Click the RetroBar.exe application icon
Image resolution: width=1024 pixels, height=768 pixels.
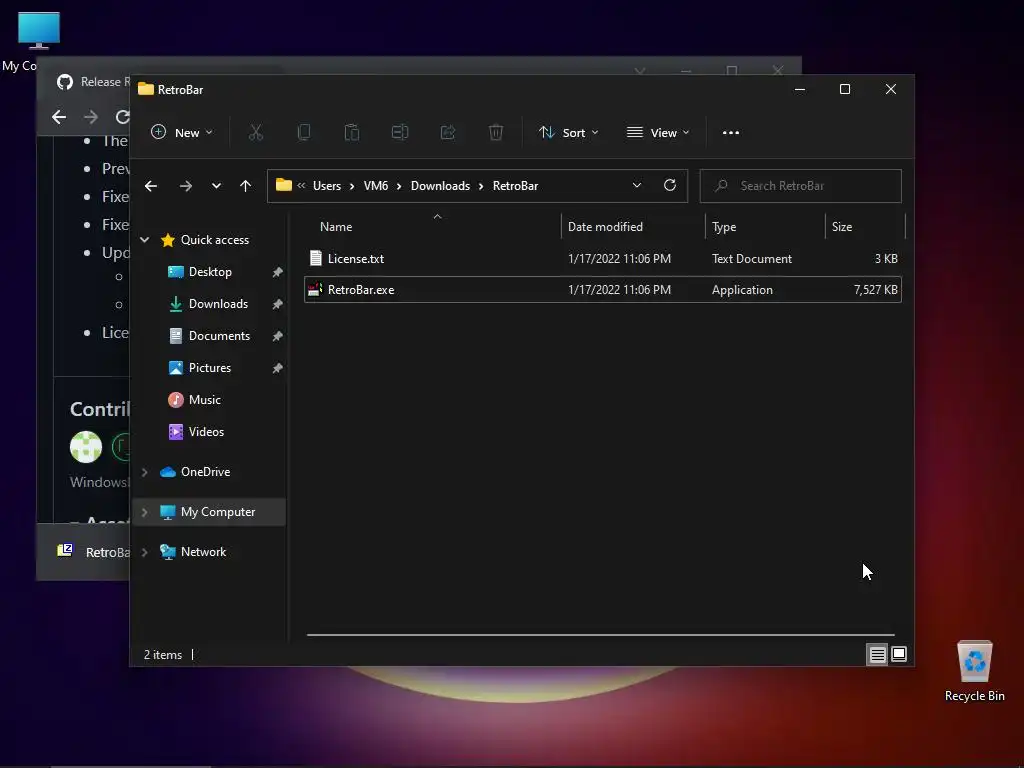point(315,290)
